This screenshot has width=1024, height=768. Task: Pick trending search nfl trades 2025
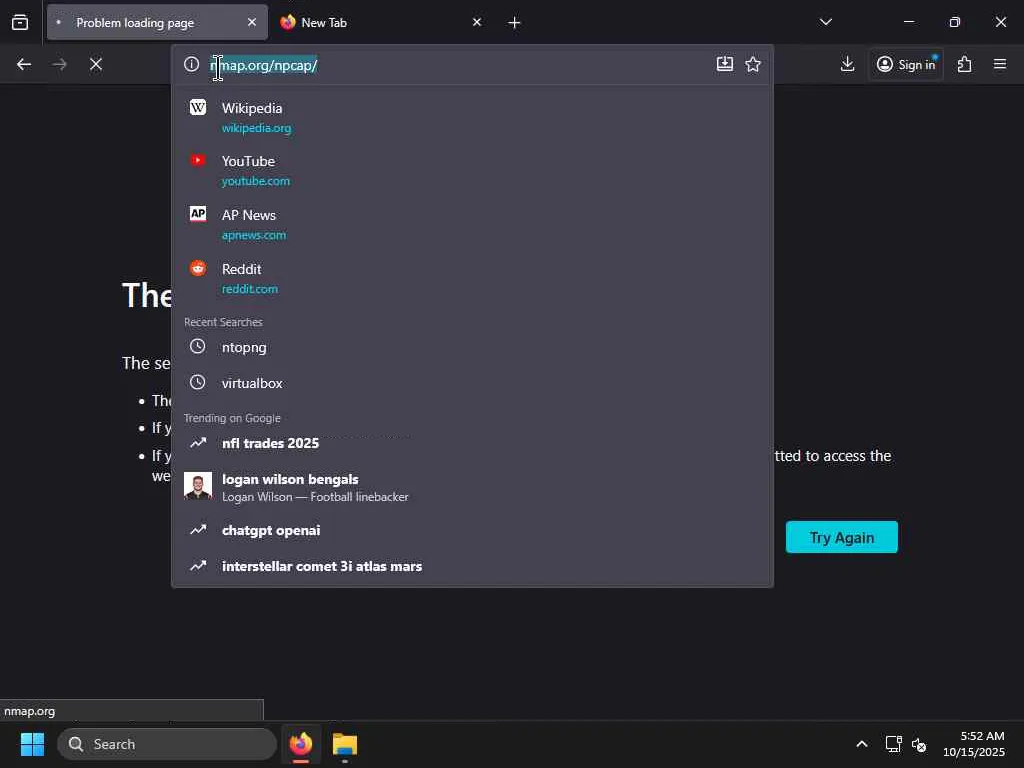(x=472, y=443)
